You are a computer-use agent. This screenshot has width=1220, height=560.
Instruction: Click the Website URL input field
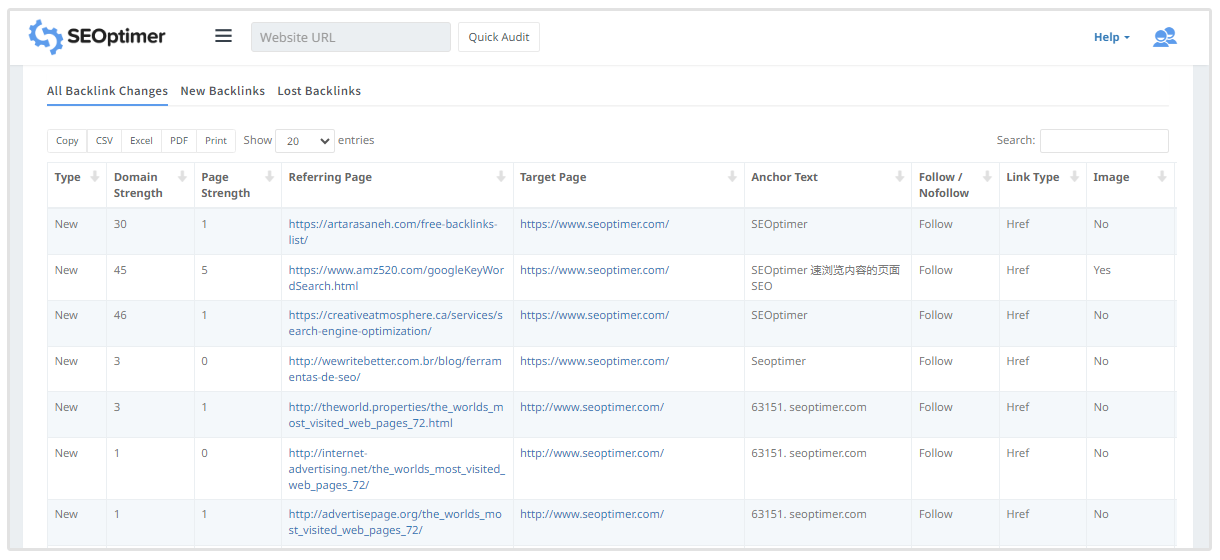tap(350, 37)
